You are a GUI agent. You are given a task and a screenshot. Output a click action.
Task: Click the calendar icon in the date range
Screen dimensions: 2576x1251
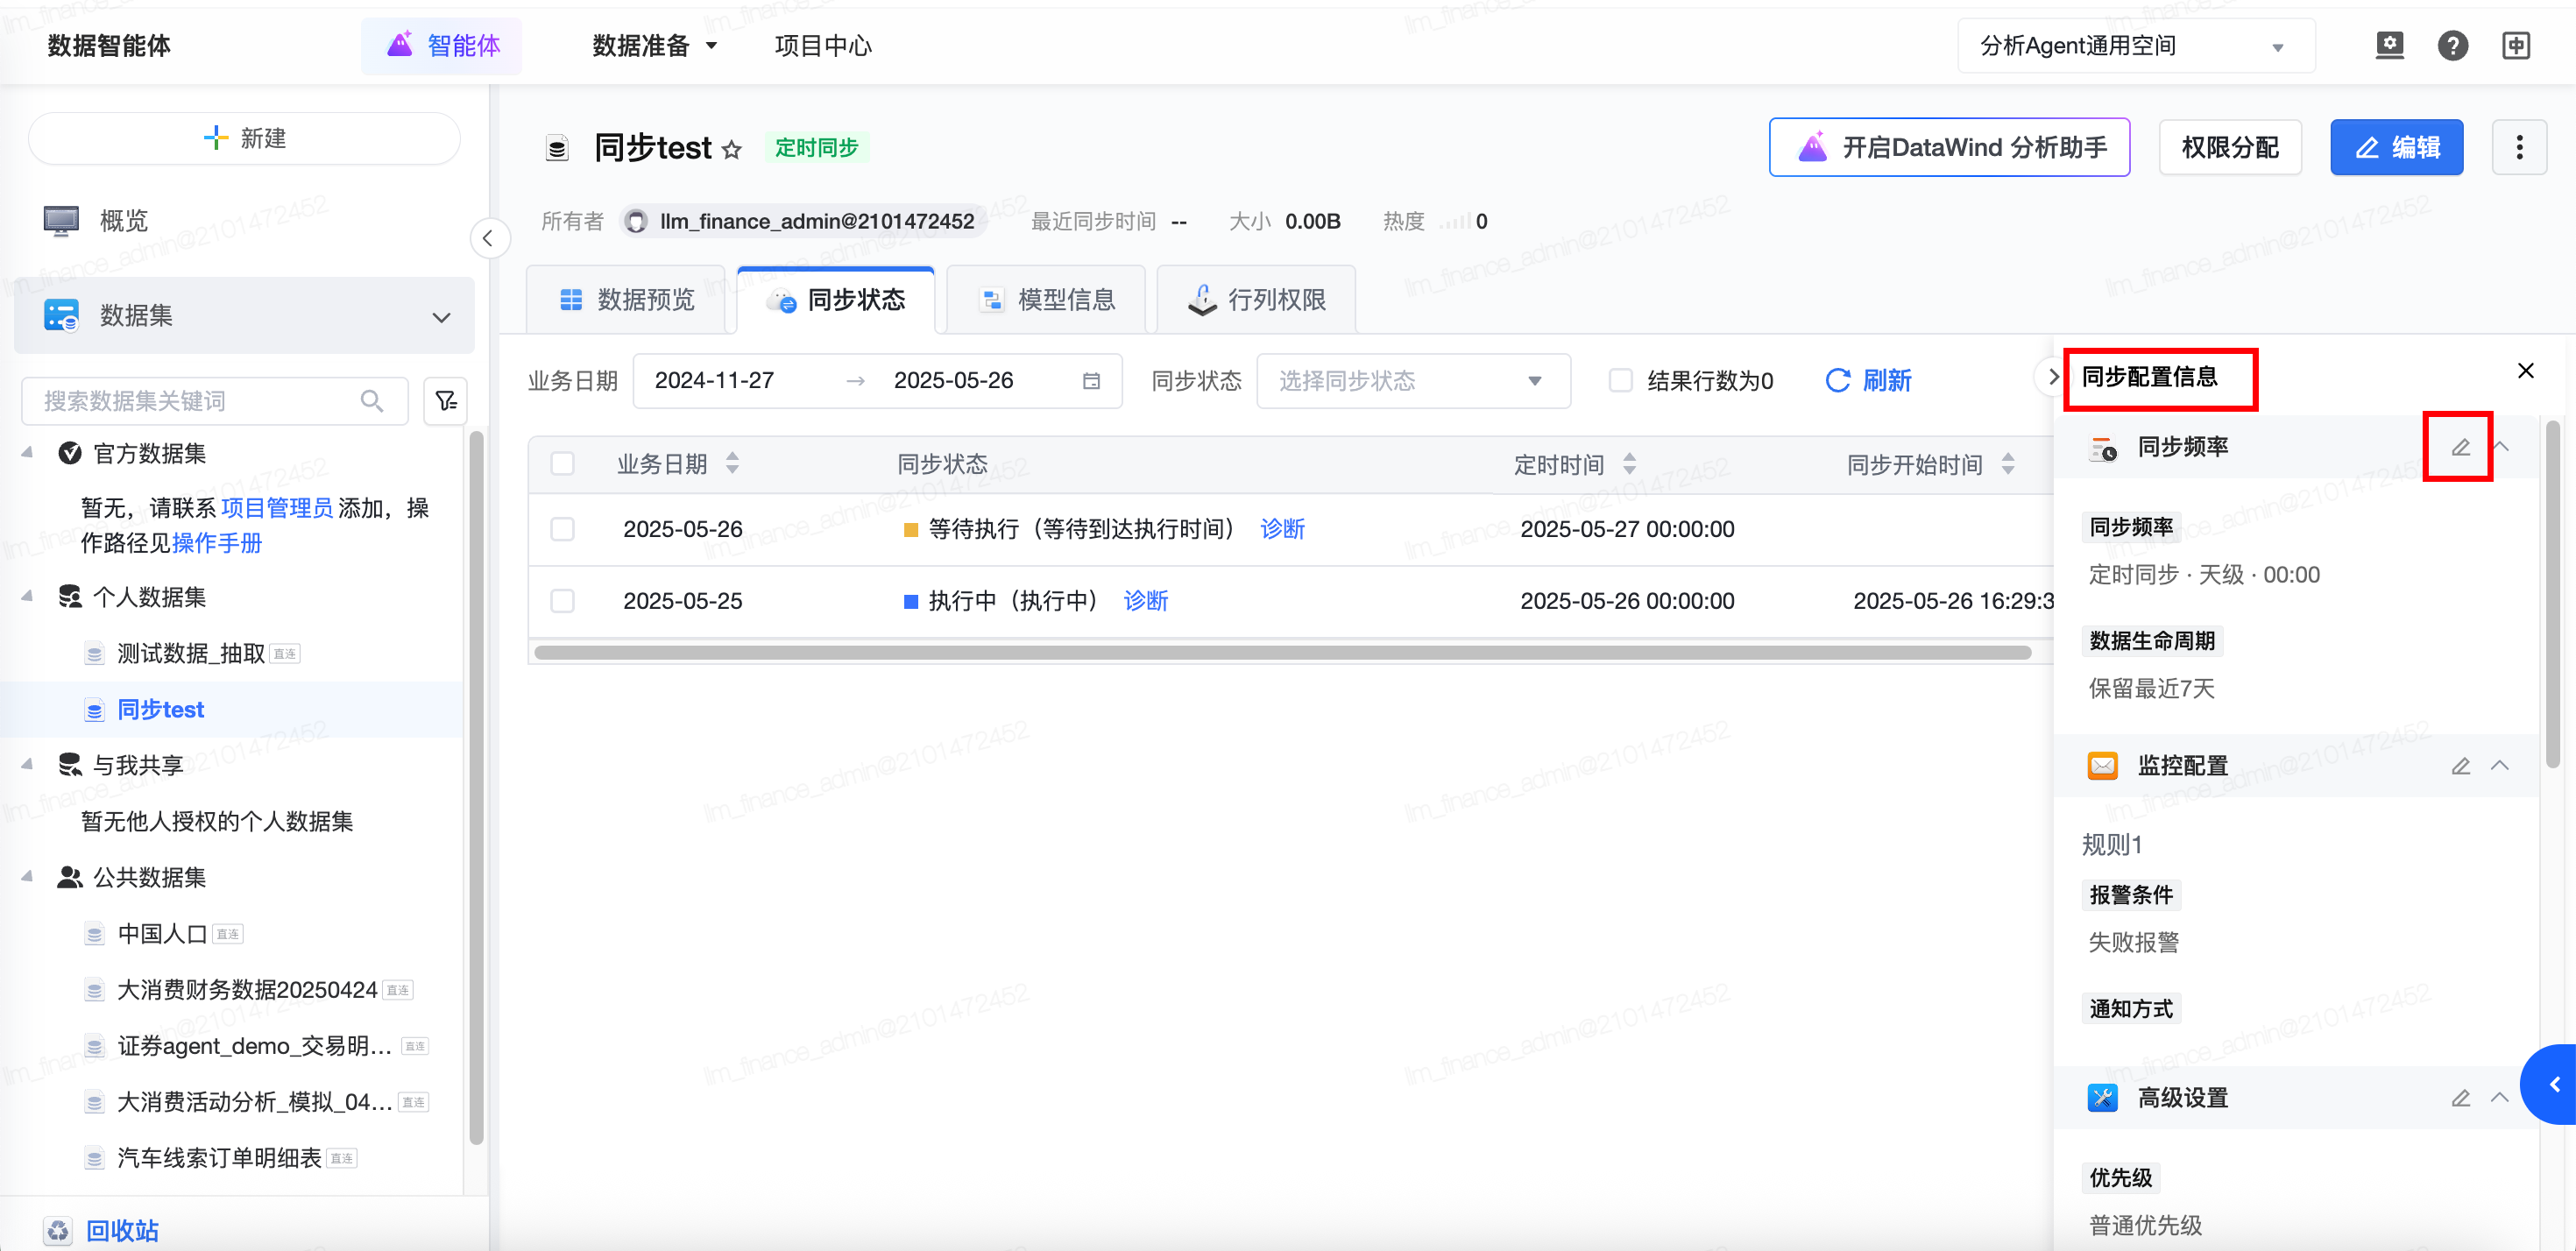tap(1091, 381)
